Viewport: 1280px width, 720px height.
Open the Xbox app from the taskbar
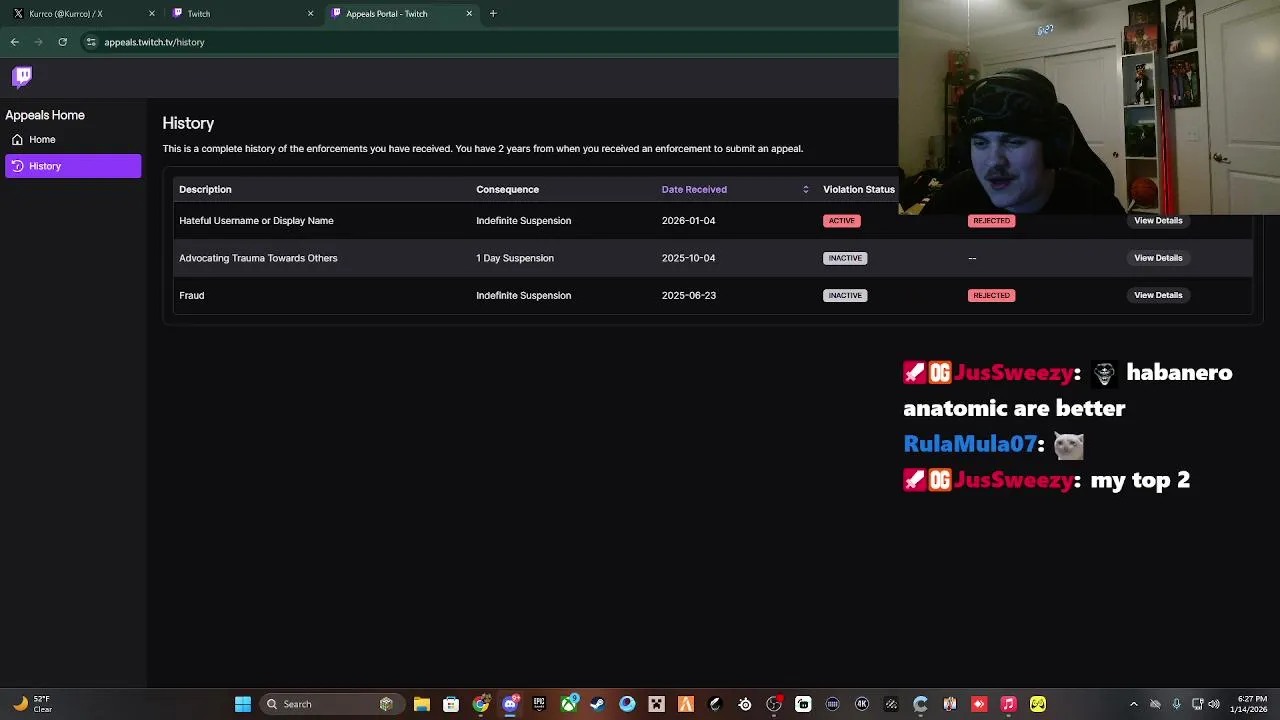(x=568, y=704)
